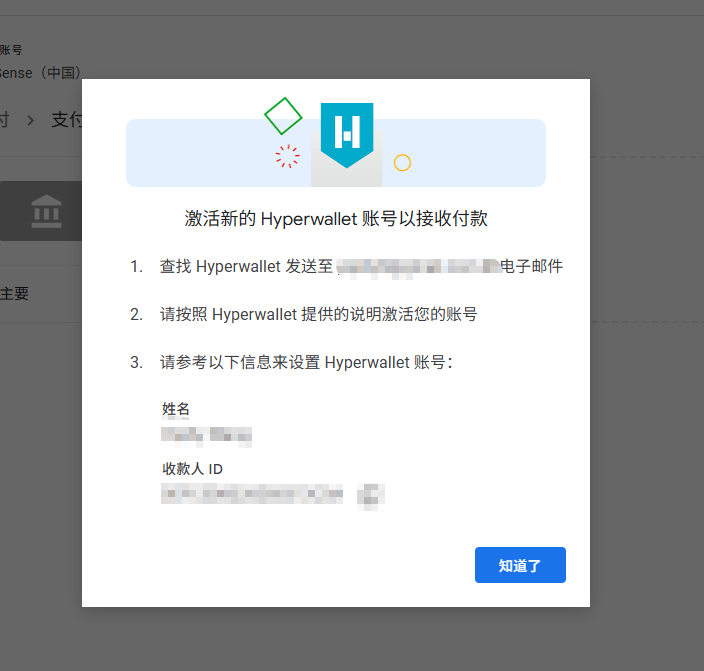This screenshot has height=671, width=704.
Task: Click the Sense（中国）account text in background
Action: [x=40, y=73]
